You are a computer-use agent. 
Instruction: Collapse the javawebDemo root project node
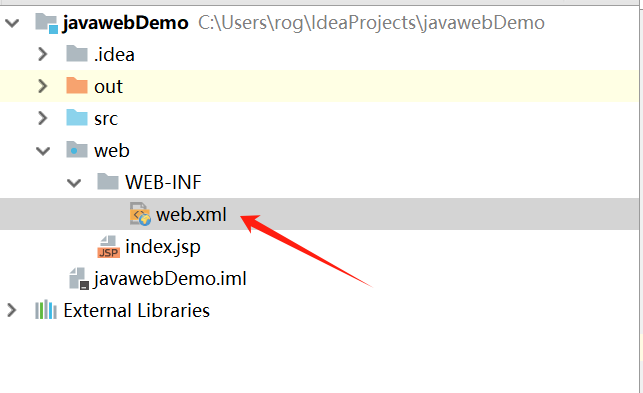[12, 23]
